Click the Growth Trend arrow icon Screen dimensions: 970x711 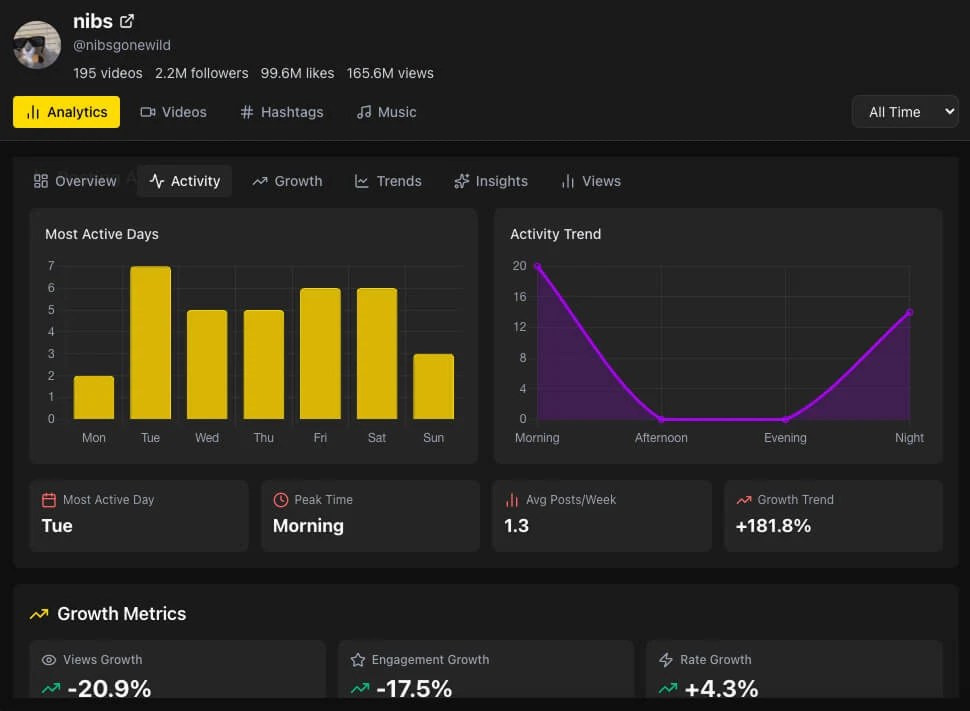[746, 499]
